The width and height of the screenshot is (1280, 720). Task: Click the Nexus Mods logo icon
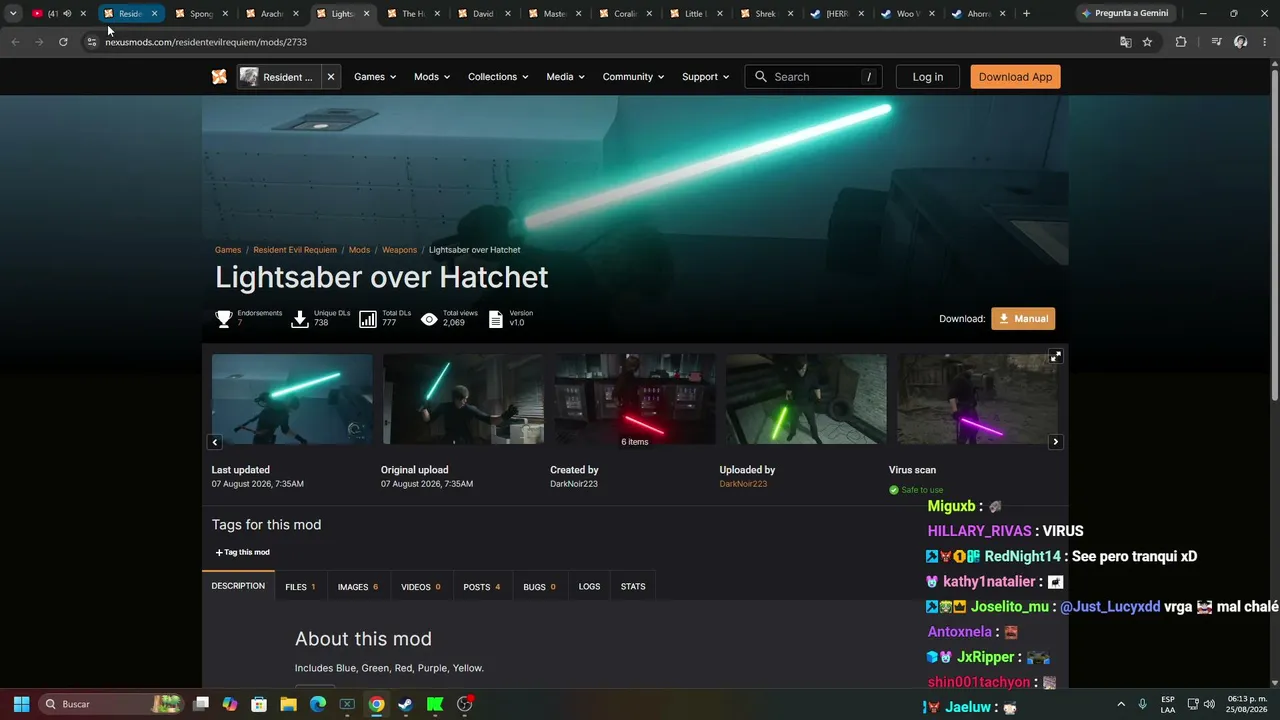[x=219, y=77]
